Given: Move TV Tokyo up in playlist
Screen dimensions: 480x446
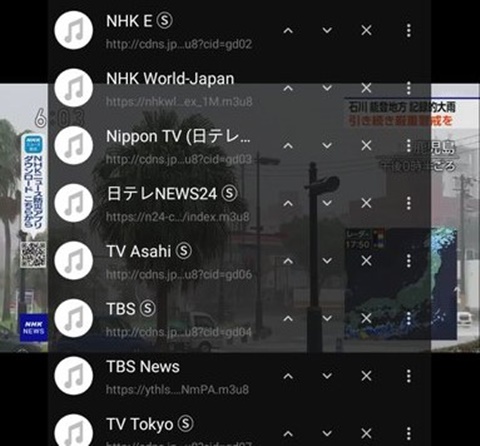Looking at the screenshot, I should point(288,434).
